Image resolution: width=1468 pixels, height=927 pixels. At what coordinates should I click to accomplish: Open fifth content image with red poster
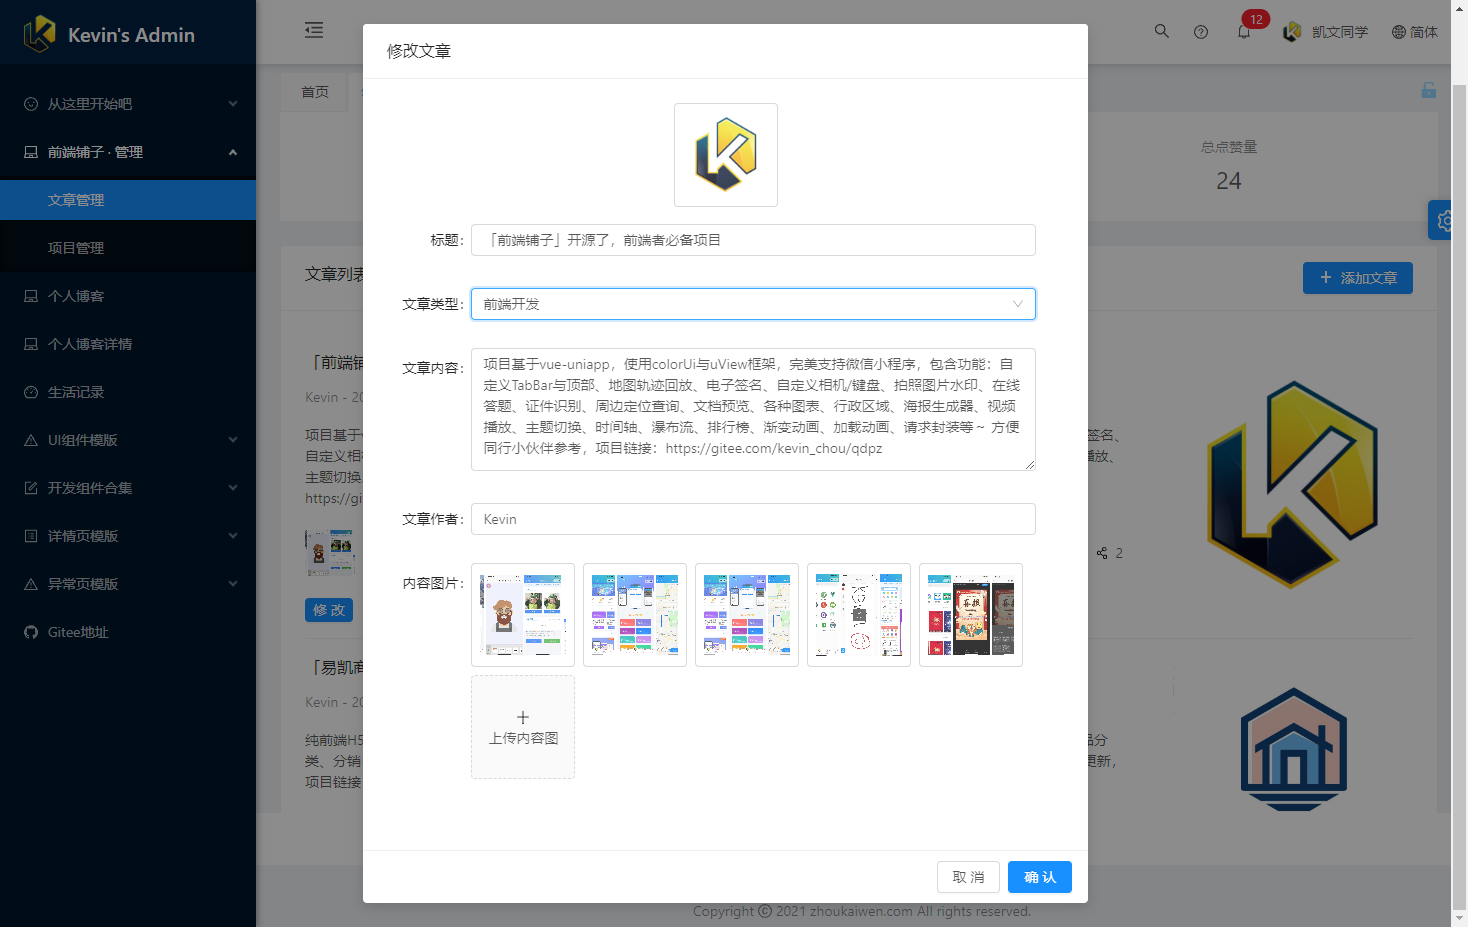pyautogui.click(x=971, y=615)
